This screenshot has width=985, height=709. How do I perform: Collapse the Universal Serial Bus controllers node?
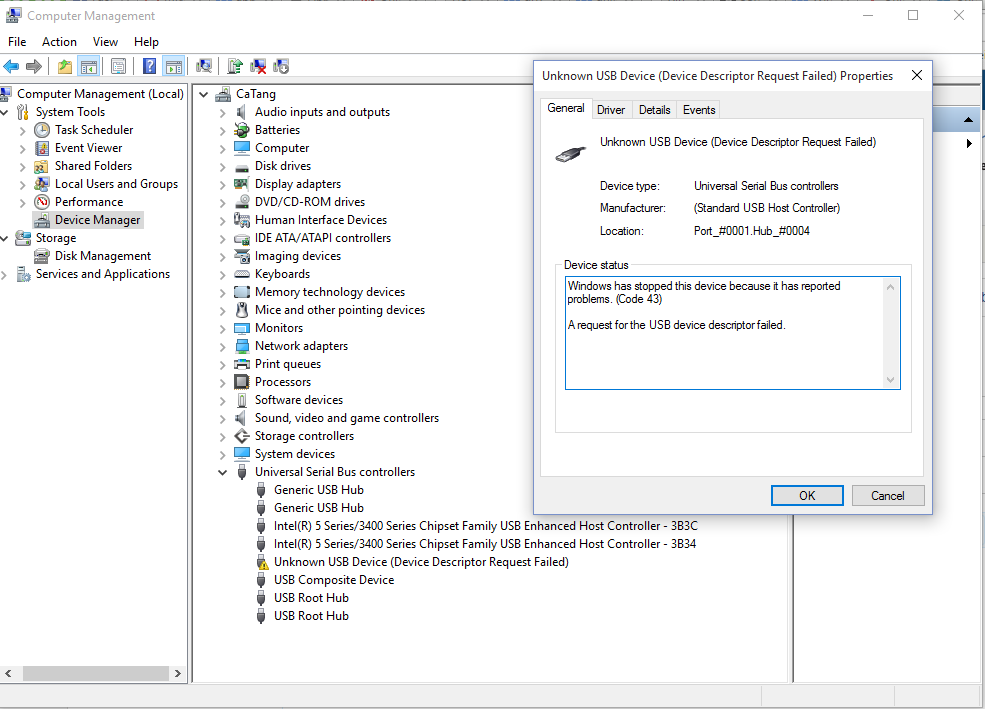(x=223, y=472)
